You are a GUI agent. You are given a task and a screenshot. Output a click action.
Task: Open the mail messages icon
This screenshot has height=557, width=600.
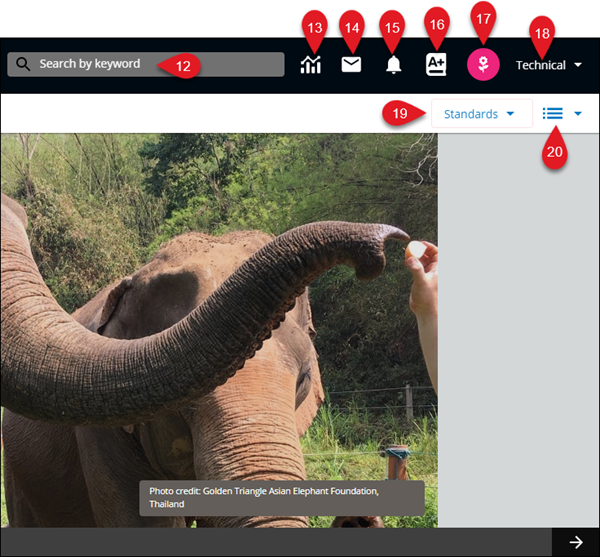pyautogui.click(x=351, y=66)
